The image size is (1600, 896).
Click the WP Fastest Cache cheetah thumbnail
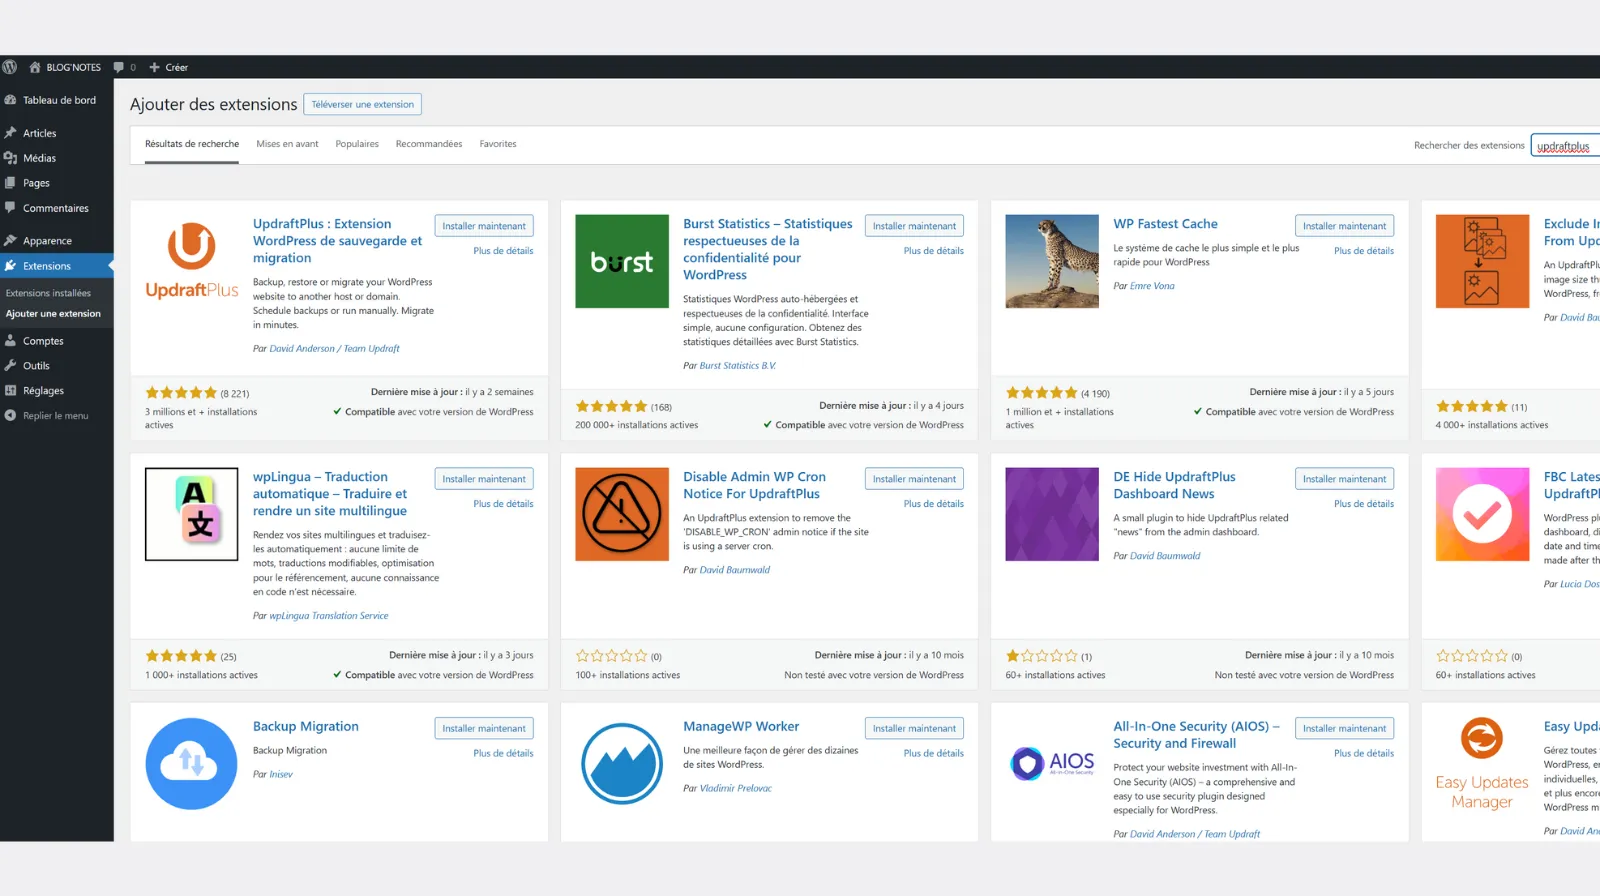[1052, 261]
